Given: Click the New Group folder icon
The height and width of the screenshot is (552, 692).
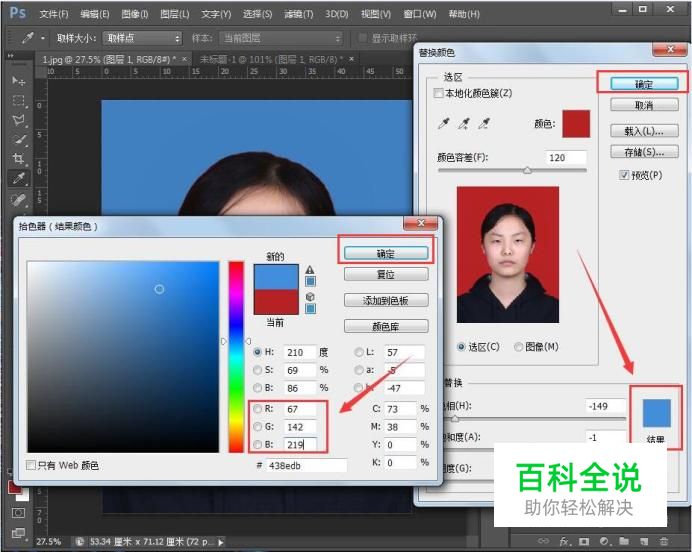Looking at the screenshot, I should point(624,541).
